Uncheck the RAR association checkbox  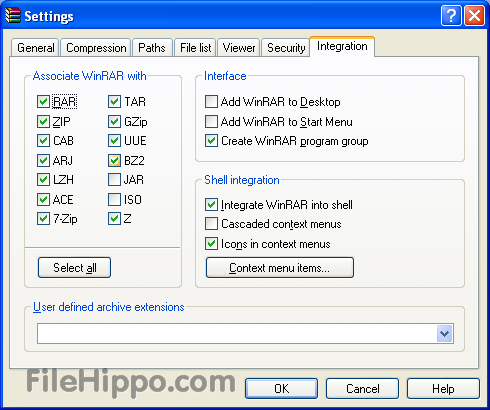click(43, 102)
